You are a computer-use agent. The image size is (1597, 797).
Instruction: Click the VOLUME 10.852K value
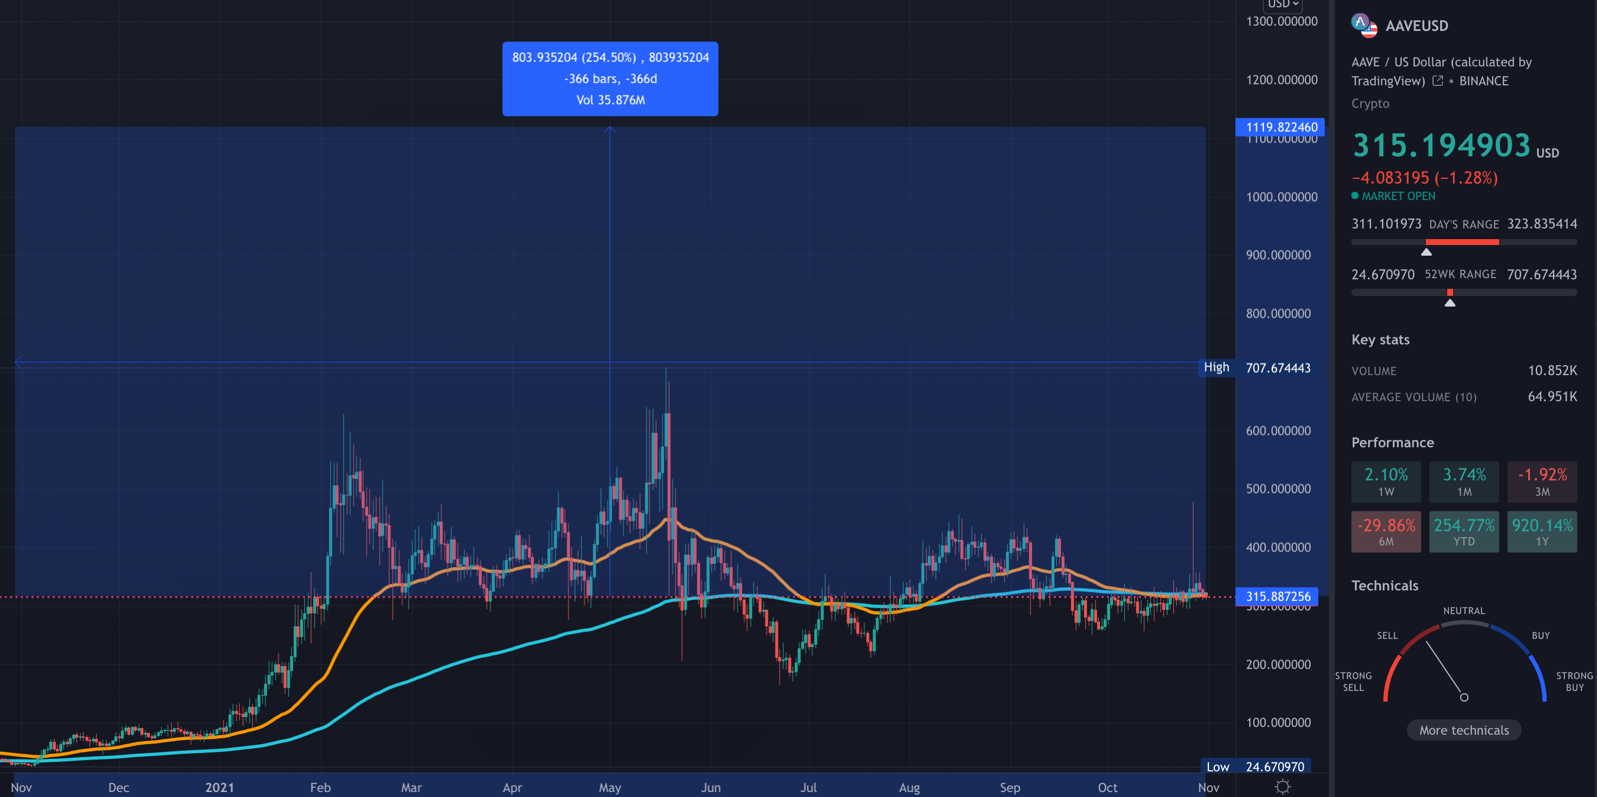point(1552,371)
